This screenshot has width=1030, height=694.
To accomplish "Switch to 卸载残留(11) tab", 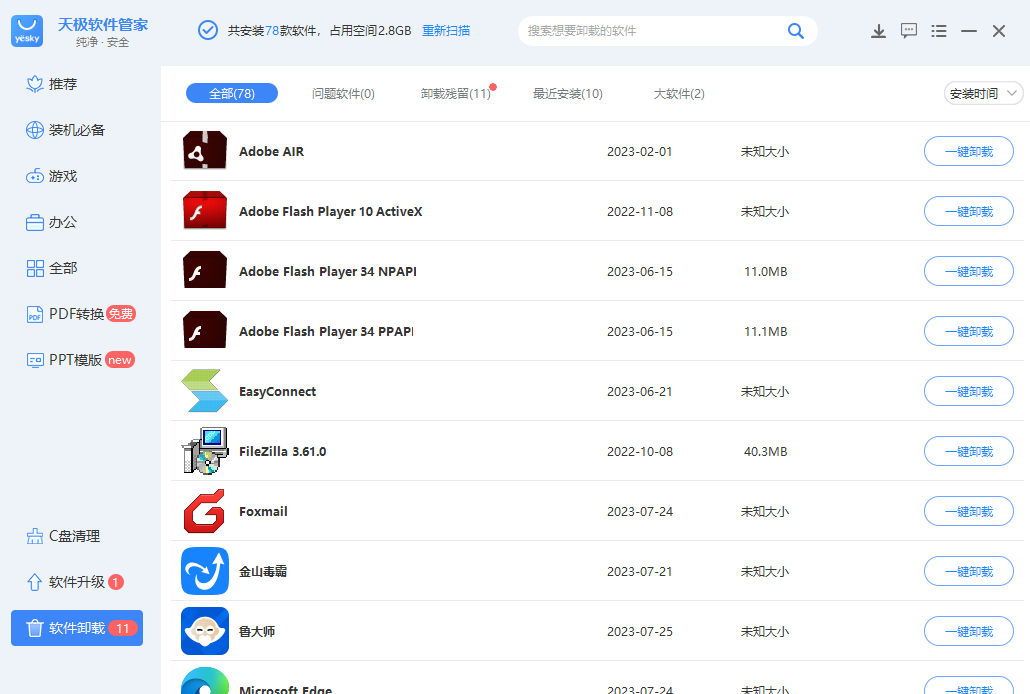I will (x=456, y=93).
